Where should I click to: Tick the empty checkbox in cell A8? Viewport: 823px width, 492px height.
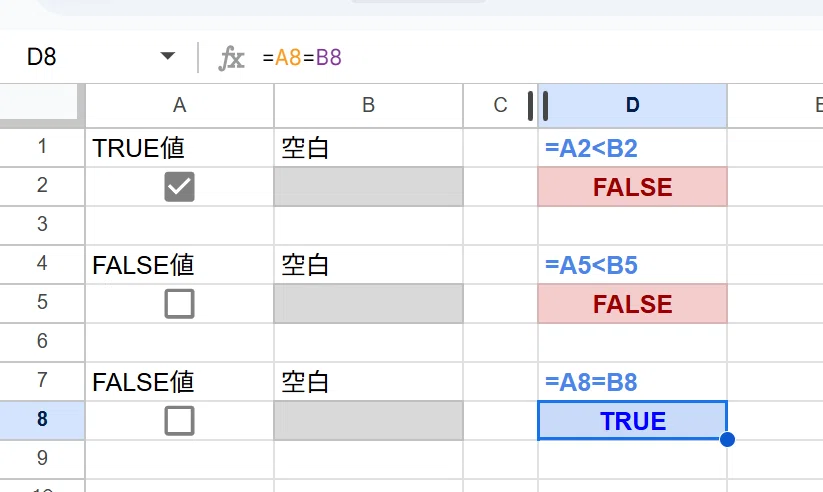(x=180, y=421)
